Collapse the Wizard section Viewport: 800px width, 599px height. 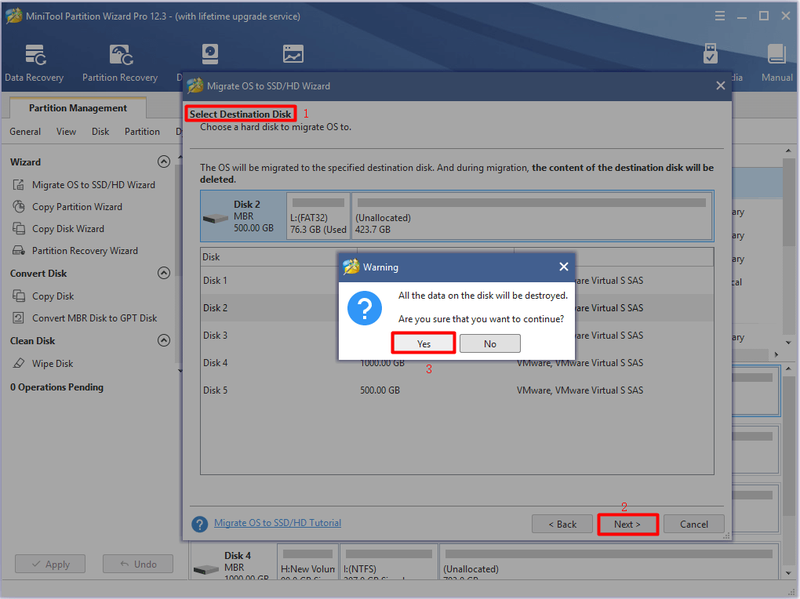pyautogui.click(x=164, y=162)
